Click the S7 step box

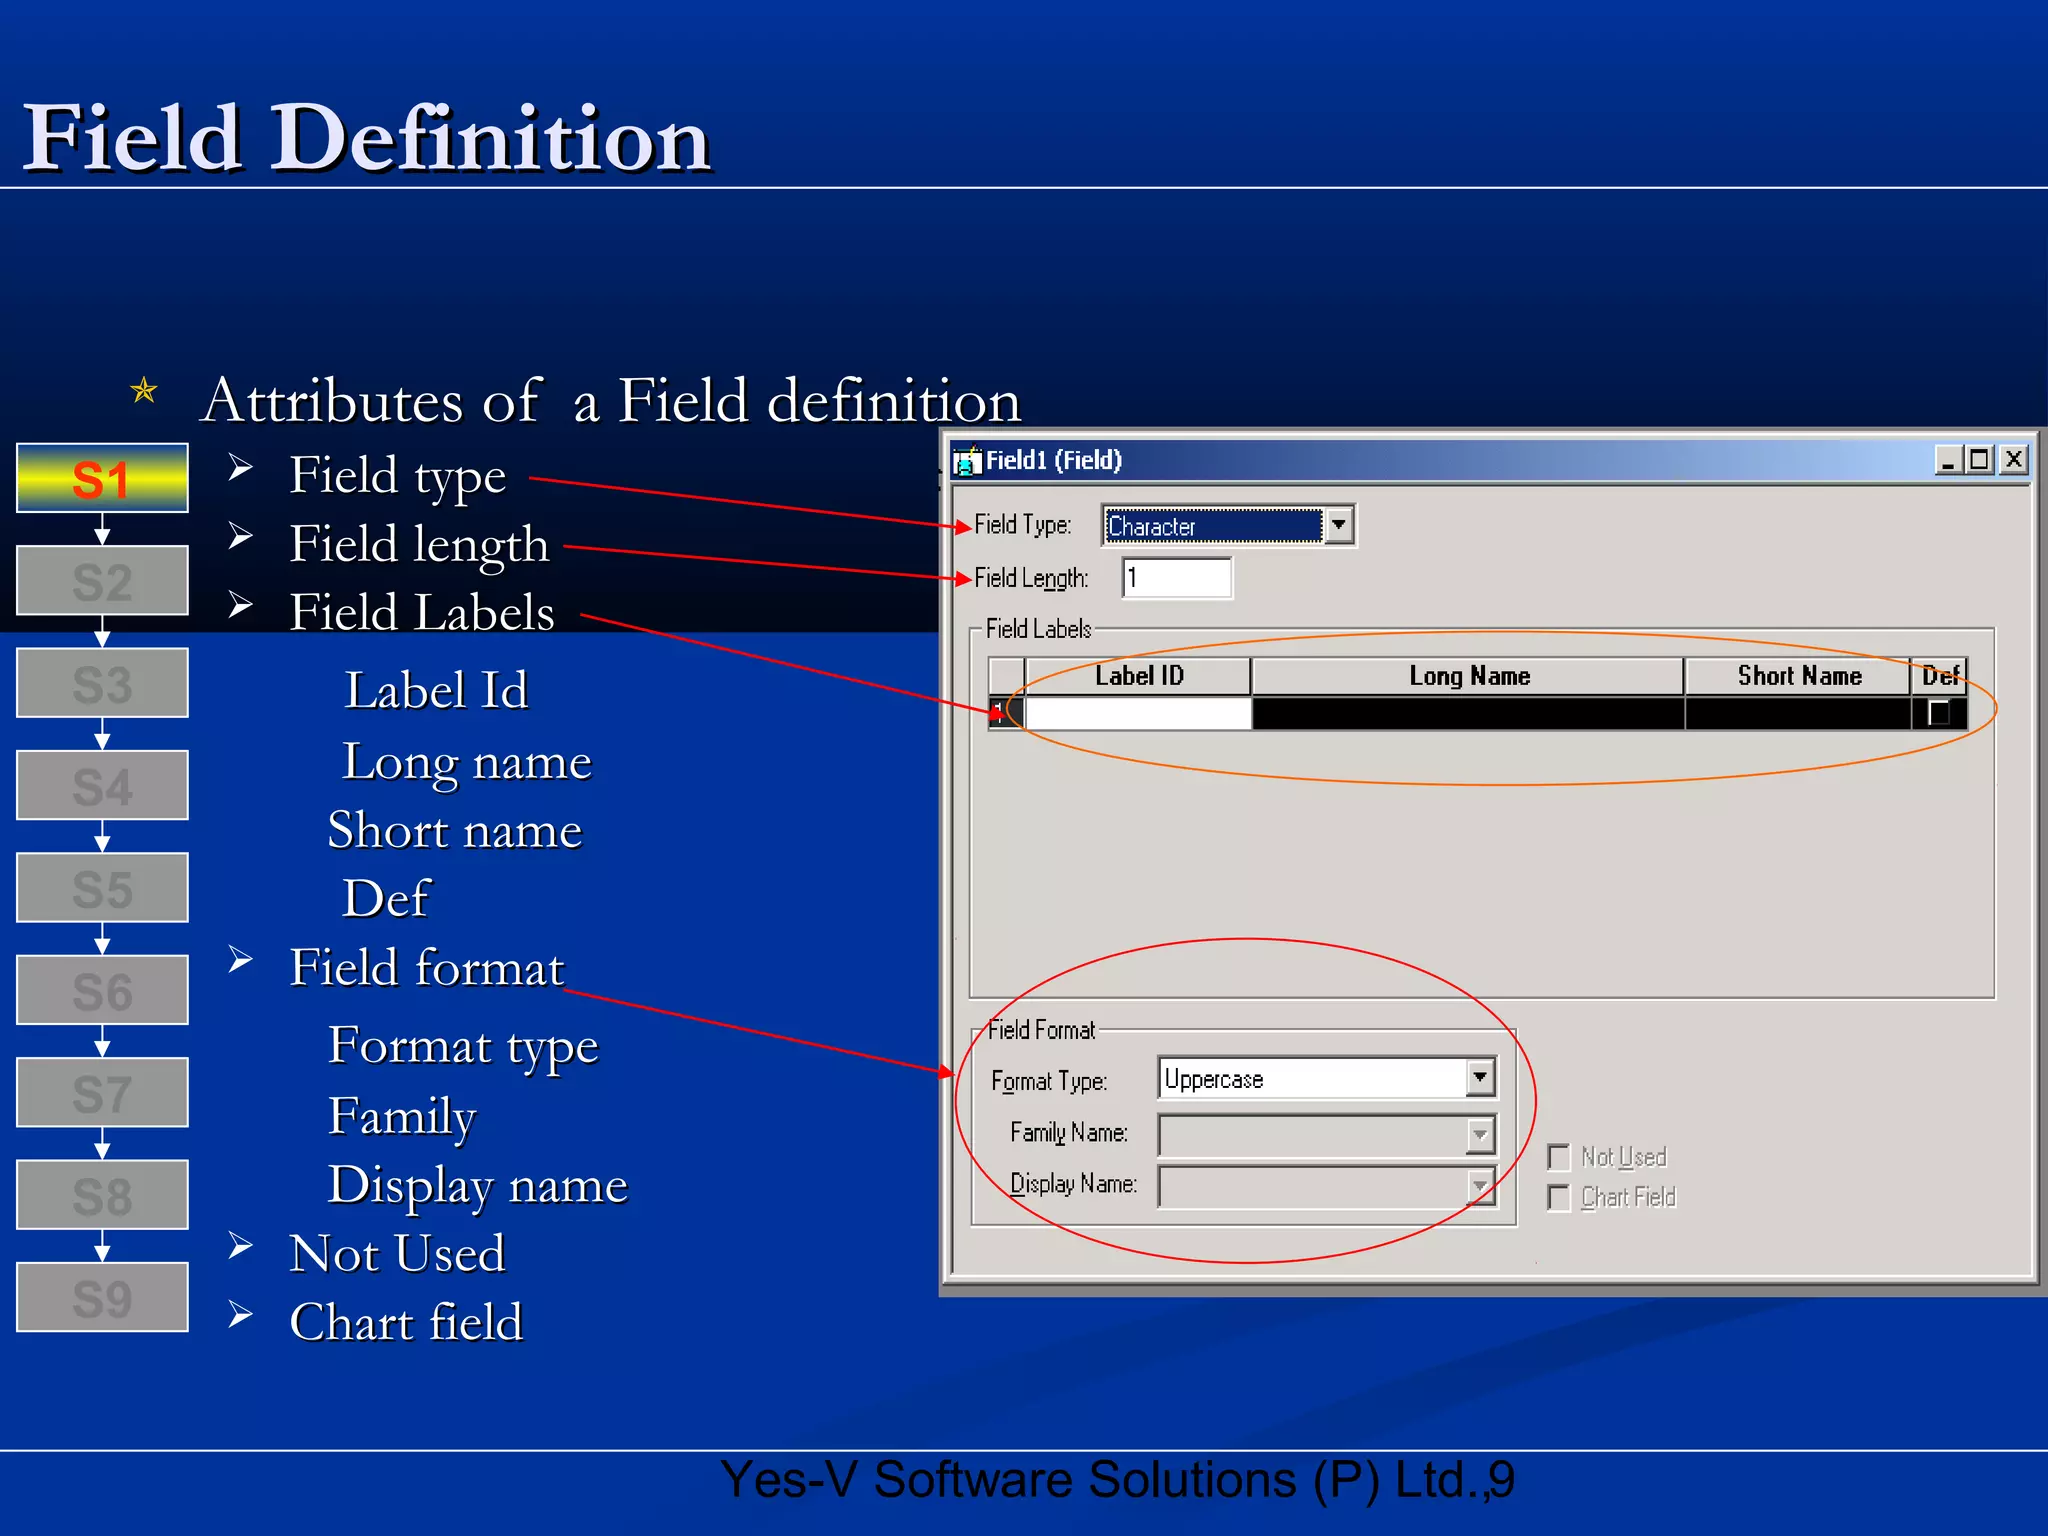(x=102, y=1092)
